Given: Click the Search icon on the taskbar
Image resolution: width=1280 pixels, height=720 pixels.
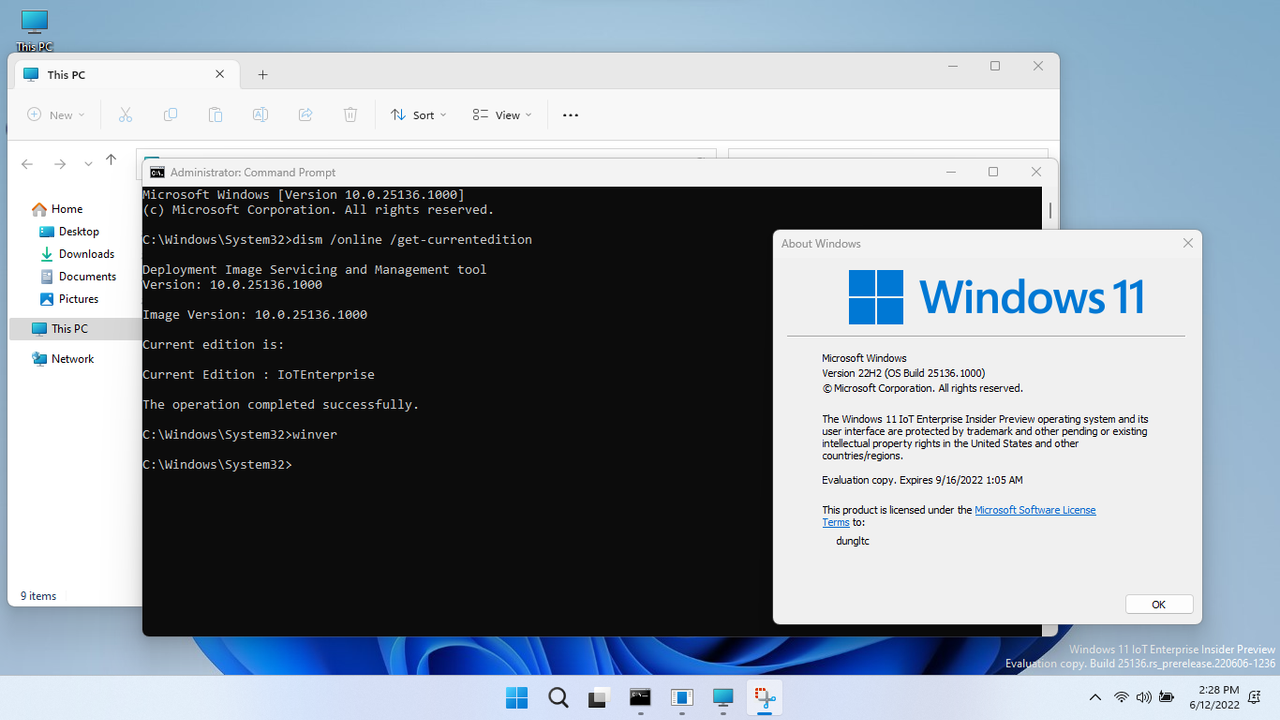Looking at the screenshot, I should pos(558,697).
